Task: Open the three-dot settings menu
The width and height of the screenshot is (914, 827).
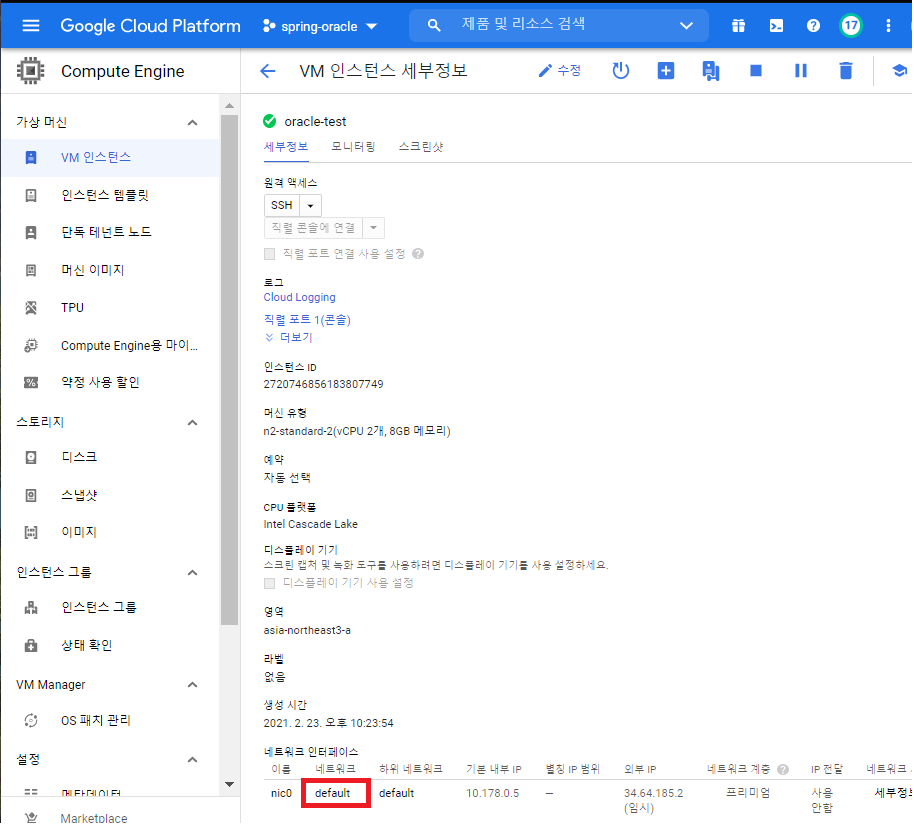Action: click(888, 26)
